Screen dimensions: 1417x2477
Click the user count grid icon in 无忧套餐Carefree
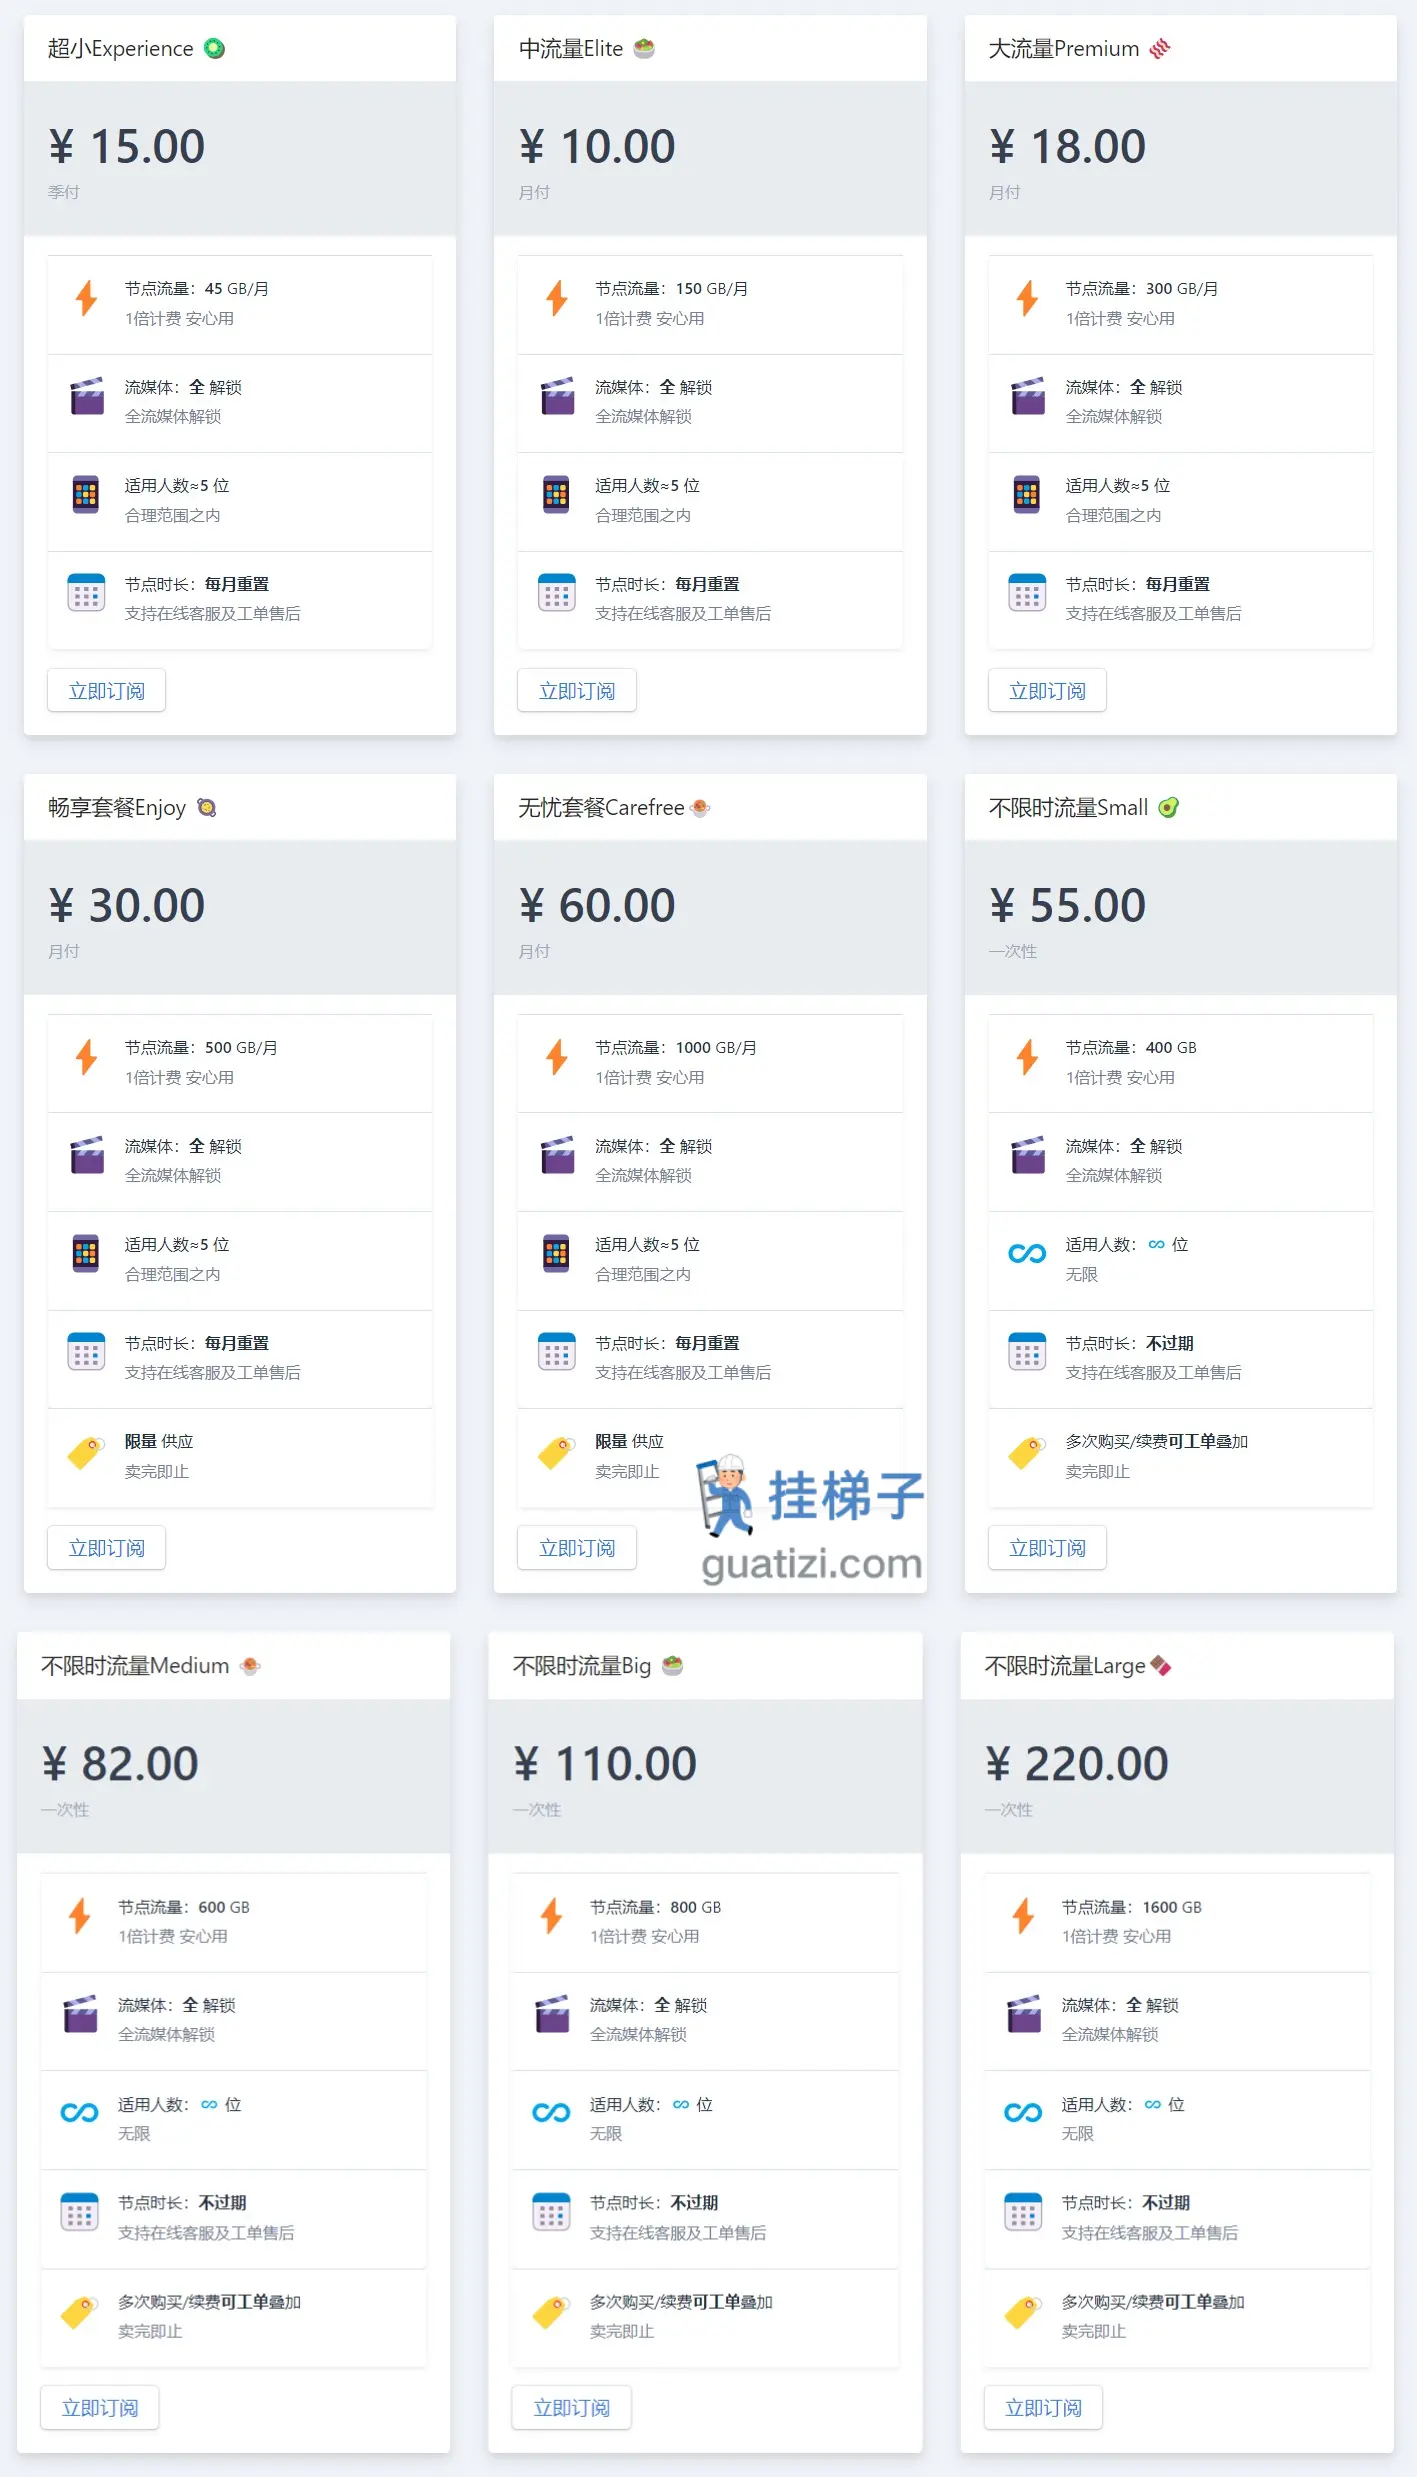(x=556, y=1254)
